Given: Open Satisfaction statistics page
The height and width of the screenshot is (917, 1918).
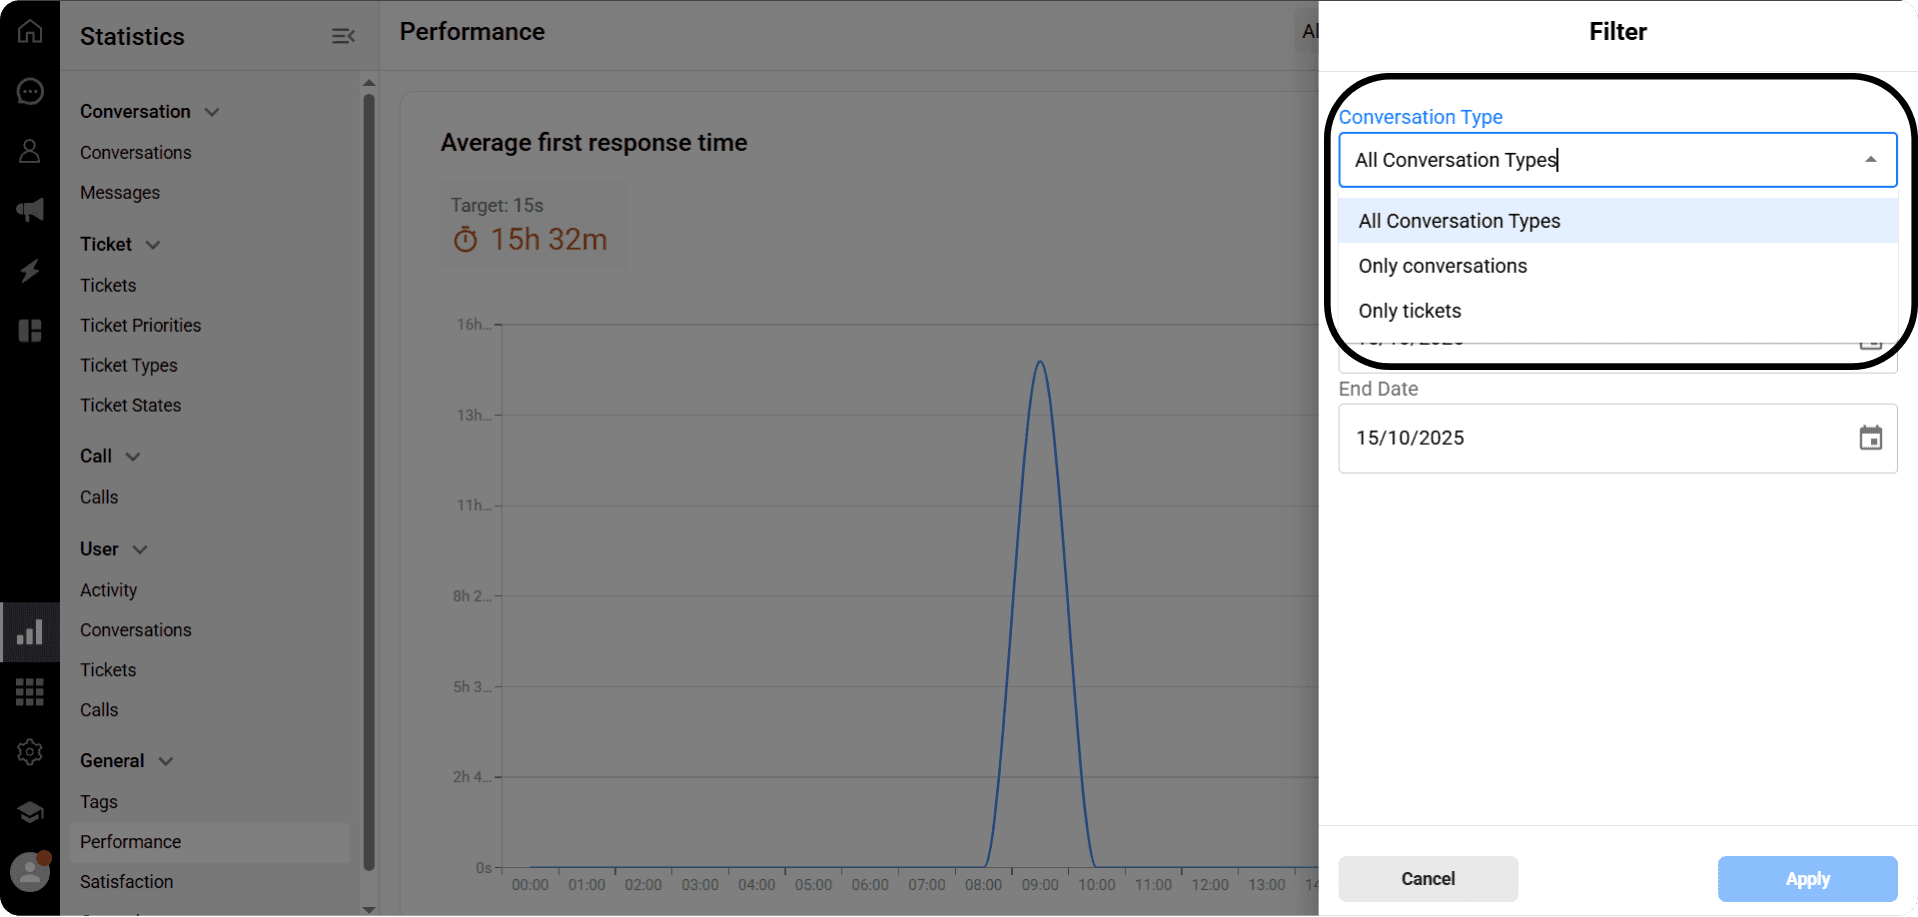Looking at the screenshot, I should pyautogui.click(x=127, y=883).
